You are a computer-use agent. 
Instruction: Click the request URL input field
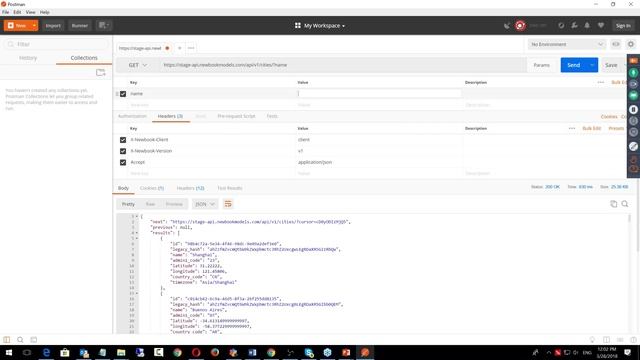[342, 65]
